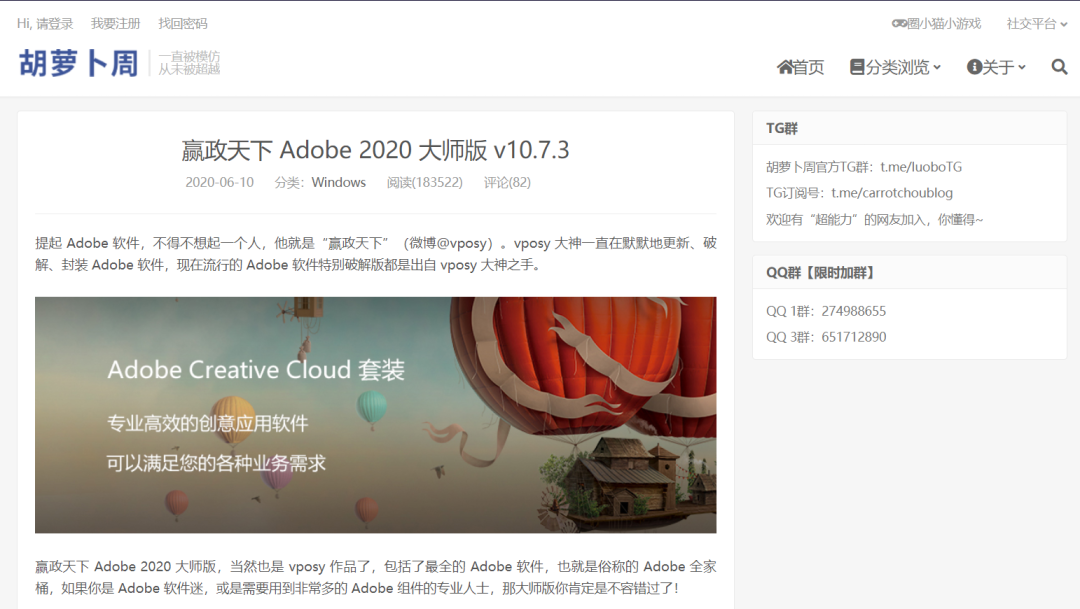The image size is (1080, 609).
Task: Click the 胡萝卜周 site logo
Action: coord(78,63)
